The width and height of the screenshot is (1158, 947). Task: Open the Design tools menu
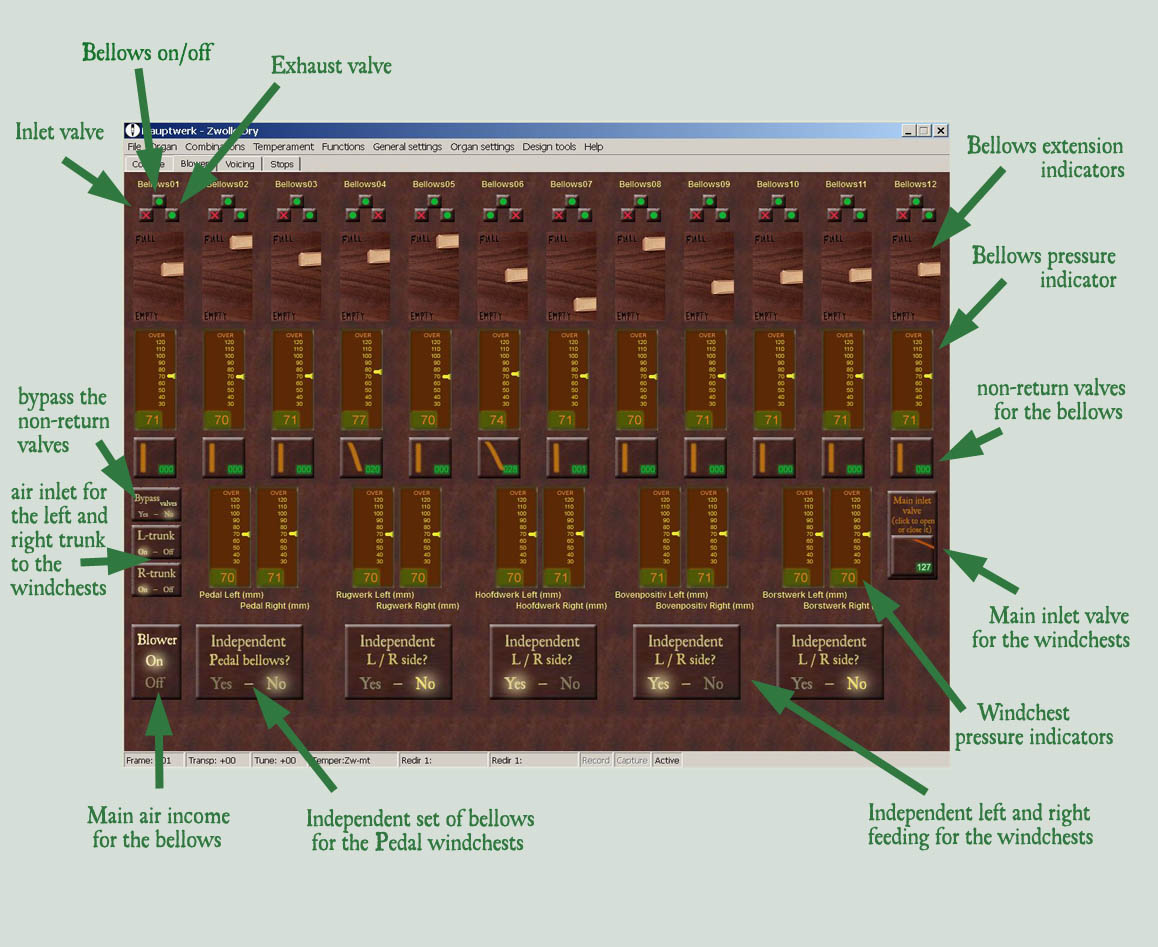pos(549,147)
